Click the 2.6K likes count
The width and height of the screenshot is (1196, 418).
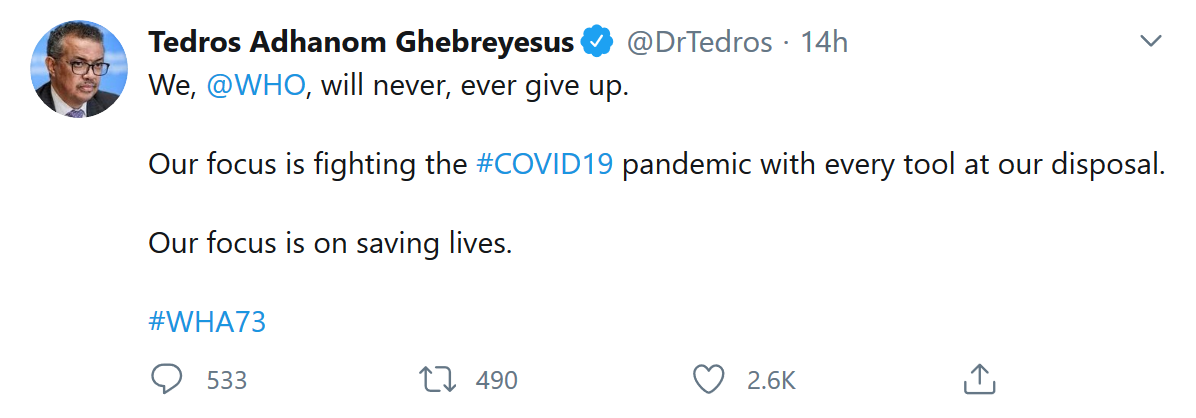pyautogui.click(x=771, y=380)
